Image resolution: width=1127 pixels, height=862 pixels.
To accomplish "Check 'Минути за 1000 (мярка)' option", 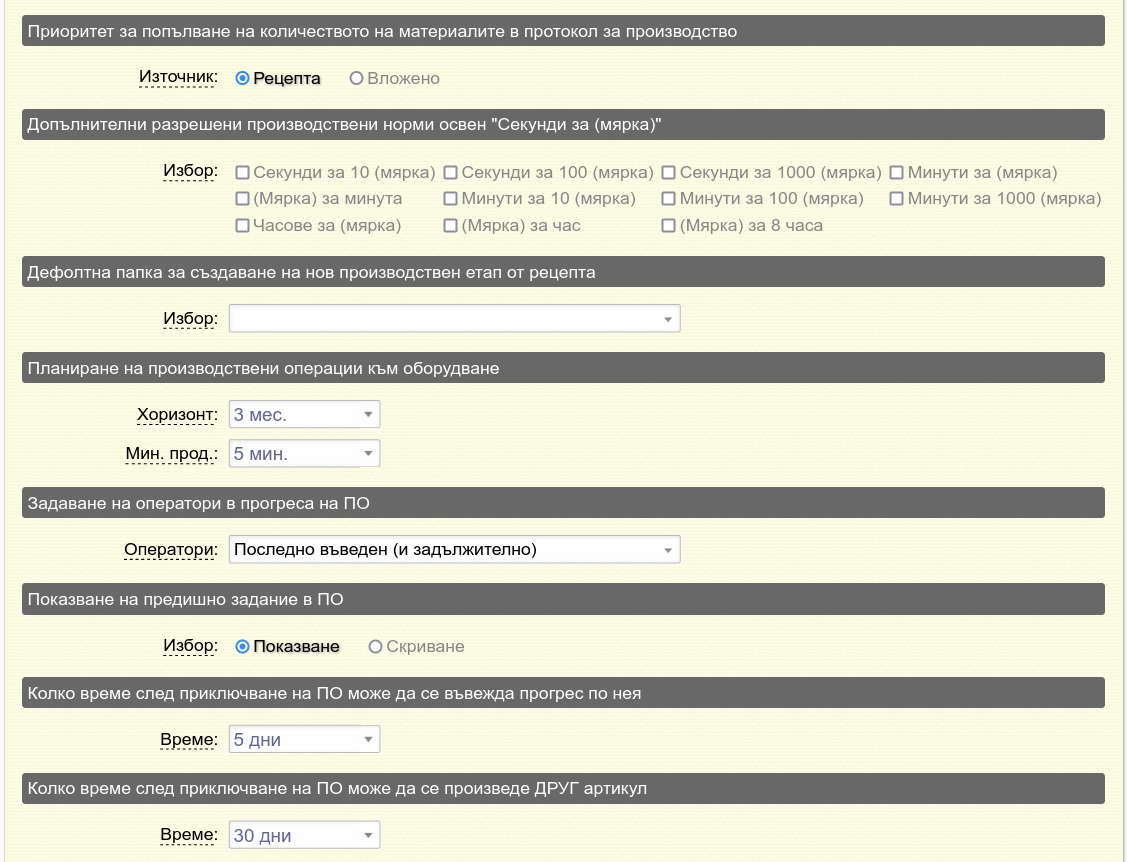I will click(x=896, y=199).
